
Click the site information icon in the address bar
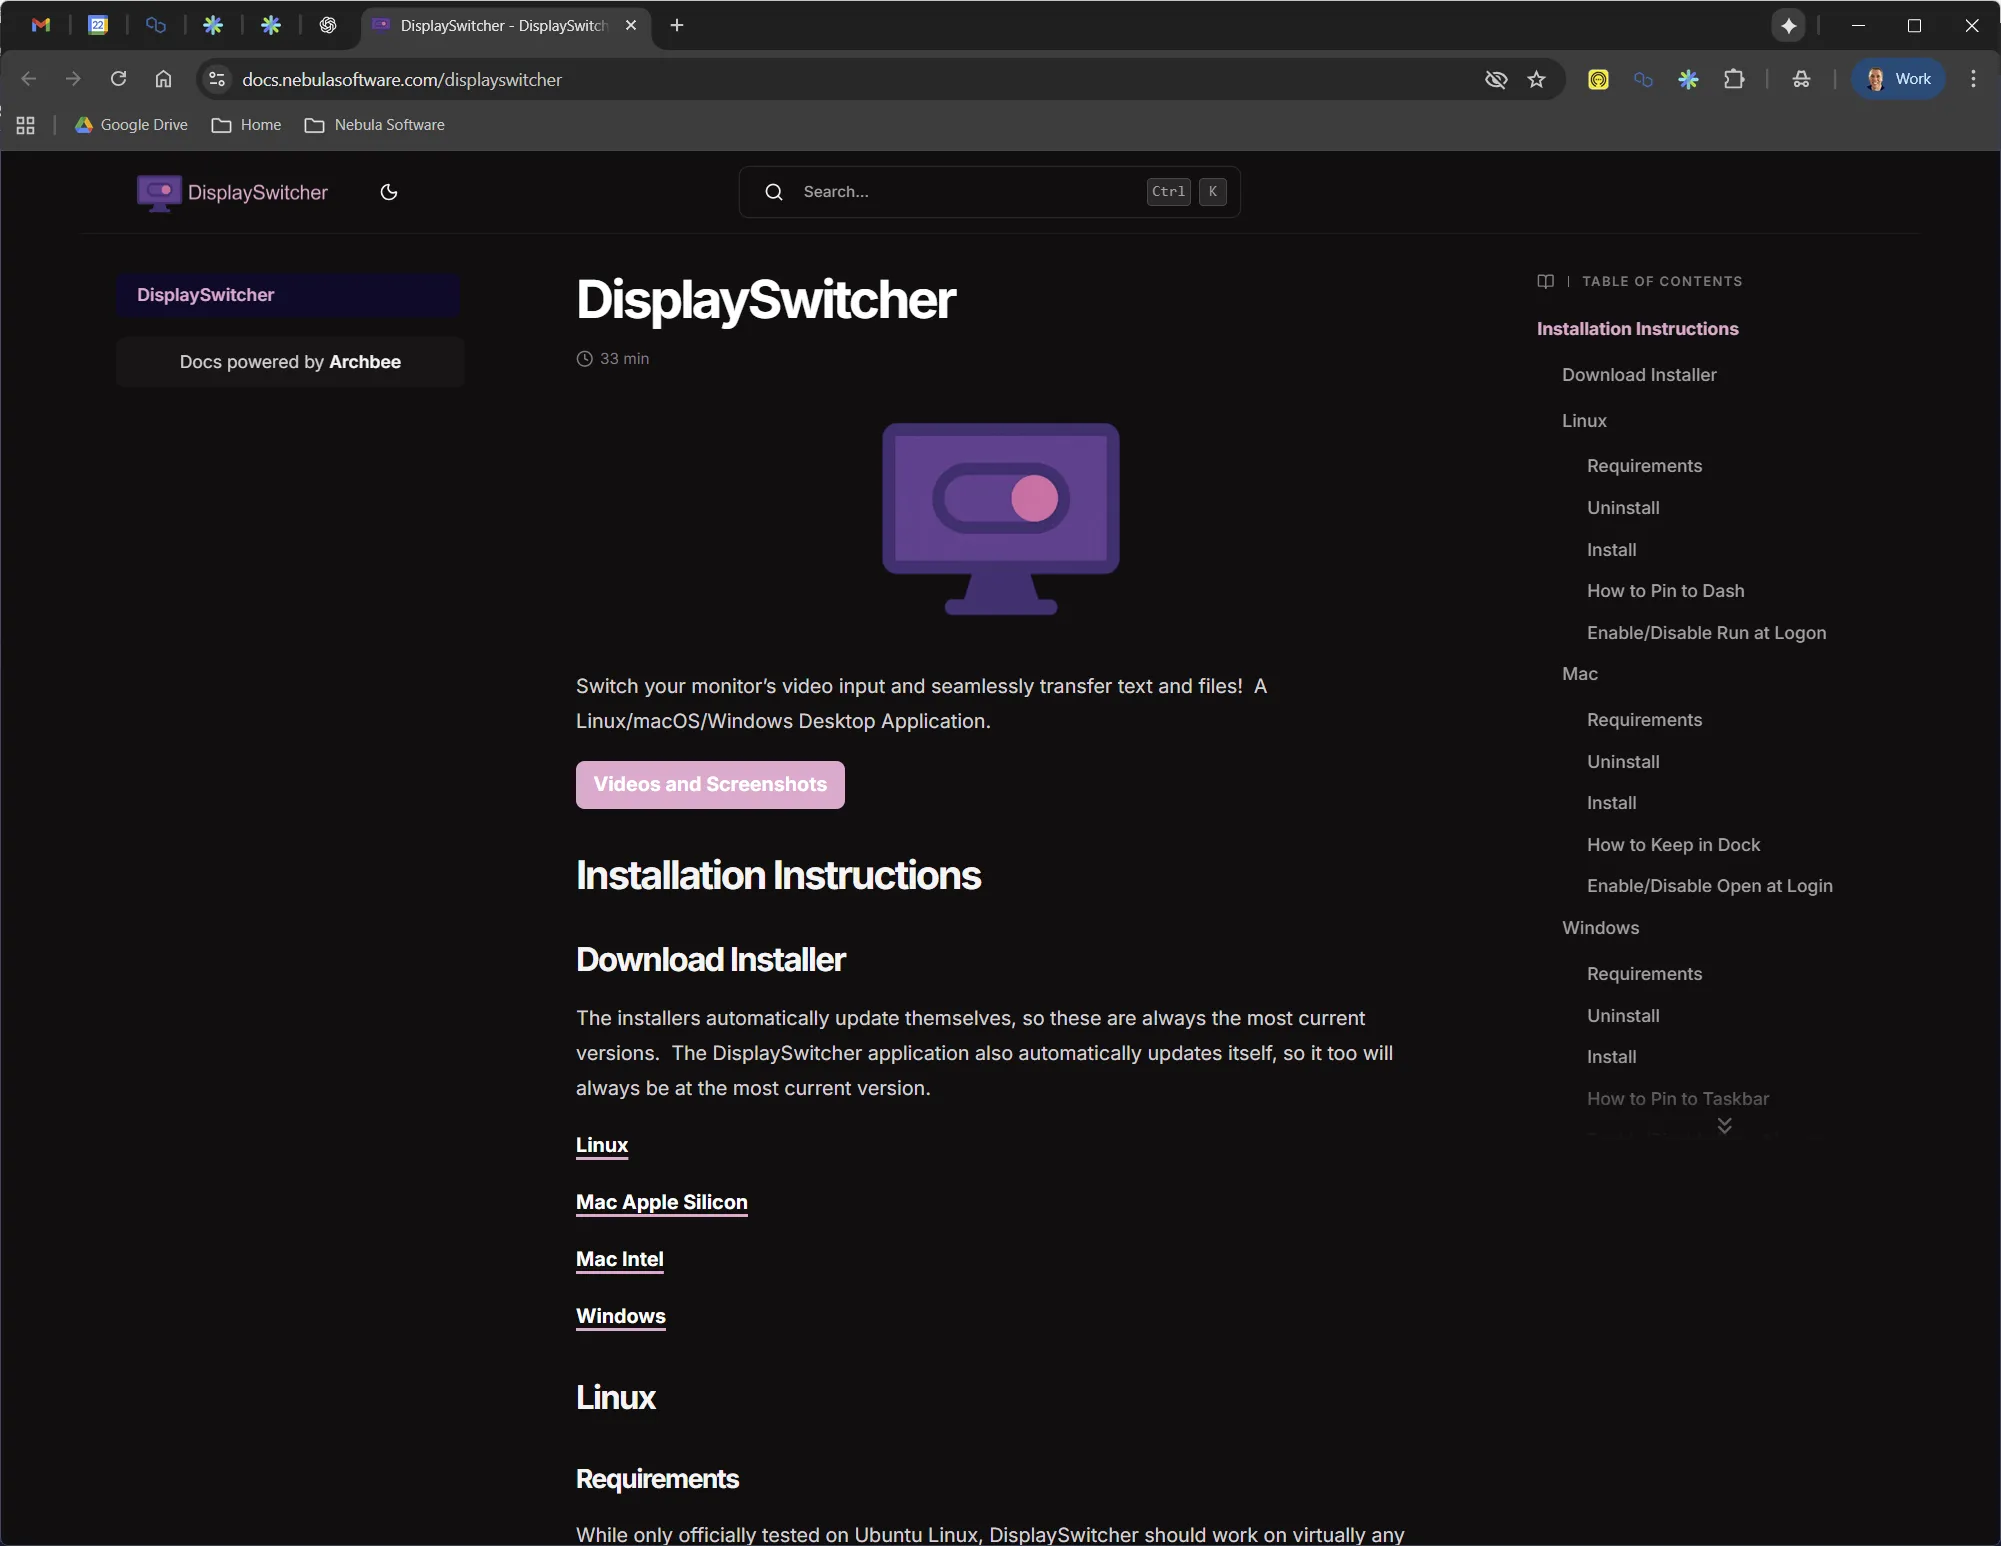(217, 79)
